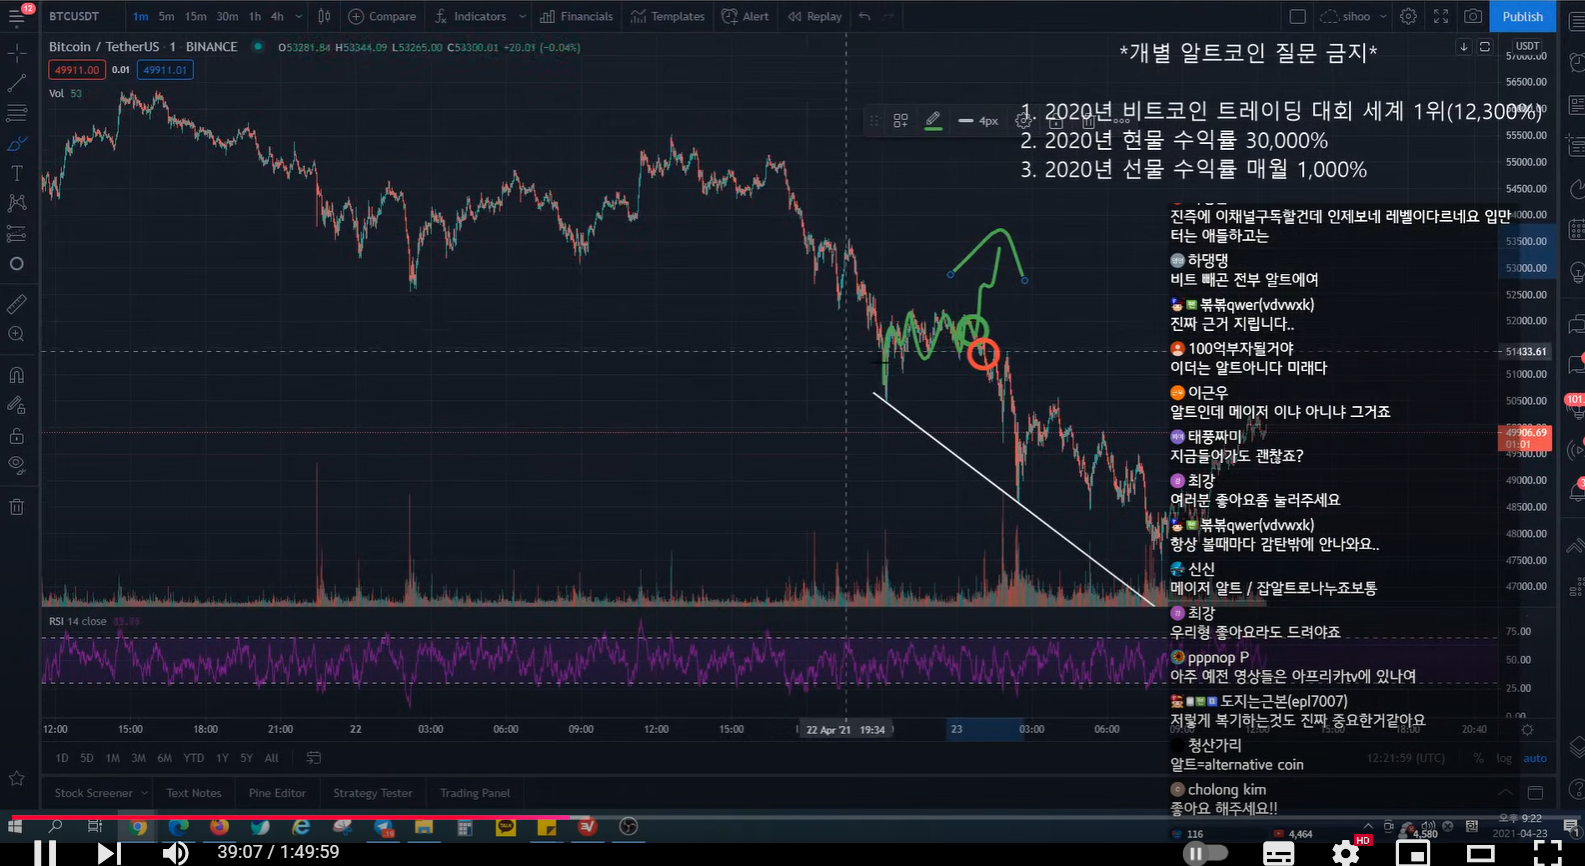Toggle lock all drawing tools
1585x866 pixels.
point(17,435)
